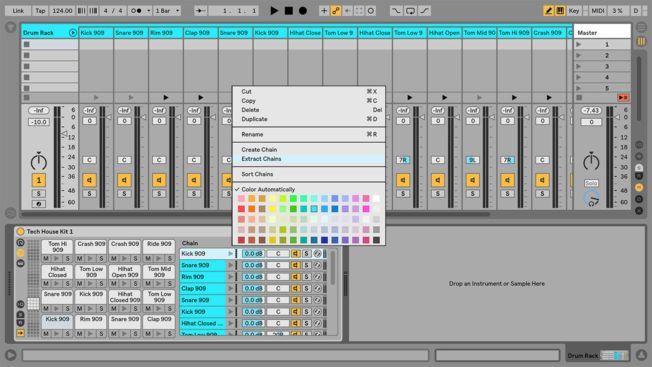This screenshot has height=367, width=652.
Task: Pick the outlined cyan color swatch
Action: pyautogui.click(x=314, y=209)
